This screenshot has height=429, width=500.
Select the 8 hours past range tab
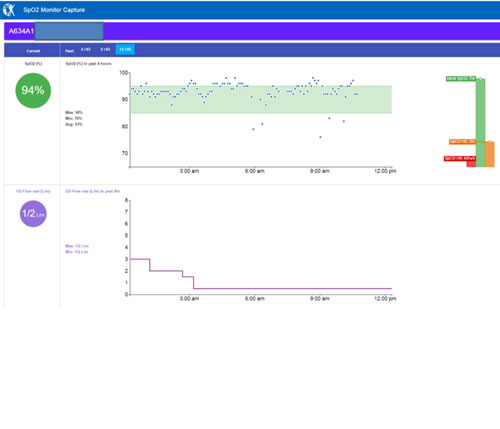coord(105,49)
